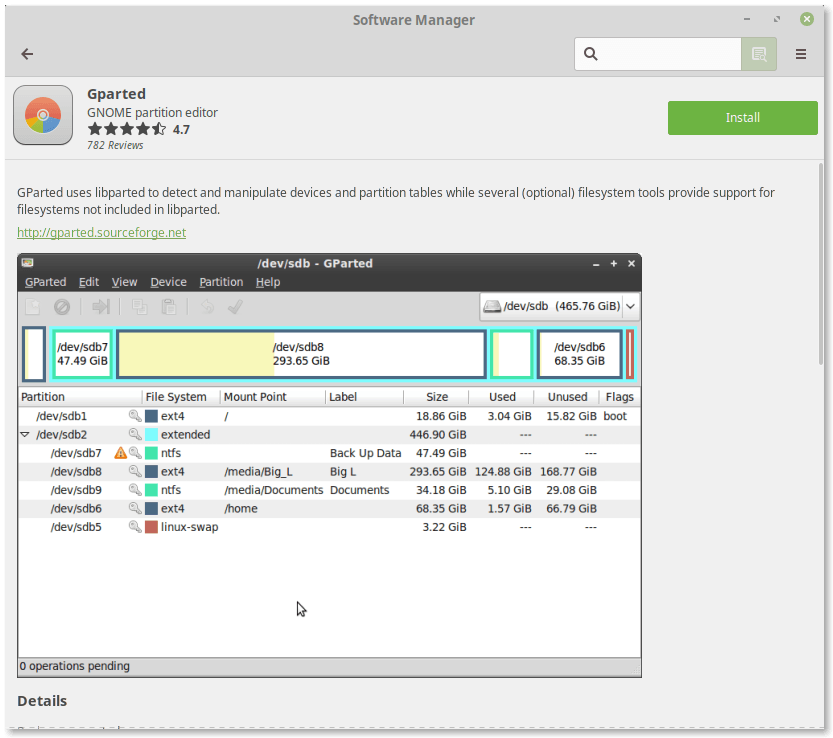This screenshot has width=833, height=738.
Task: Click the /home mount point cell
Action: point(241,508)
